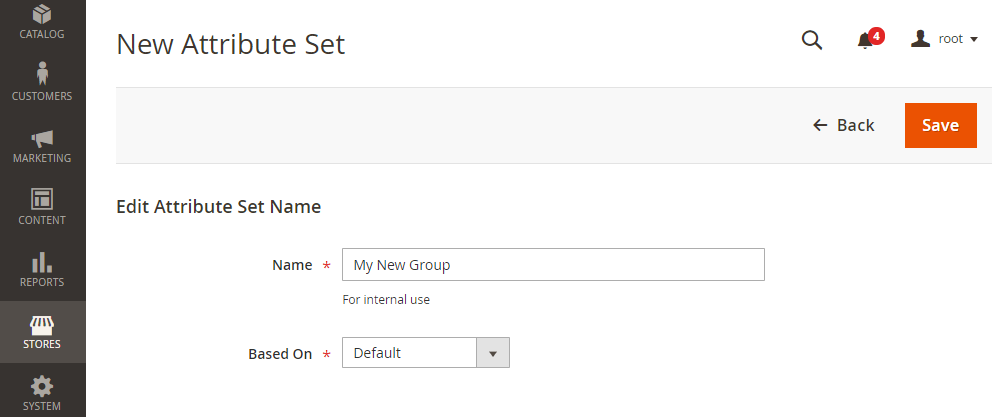Open the SYSTEM sidebar menu
The image size is (1000, 417).
[x=43, y=393]
